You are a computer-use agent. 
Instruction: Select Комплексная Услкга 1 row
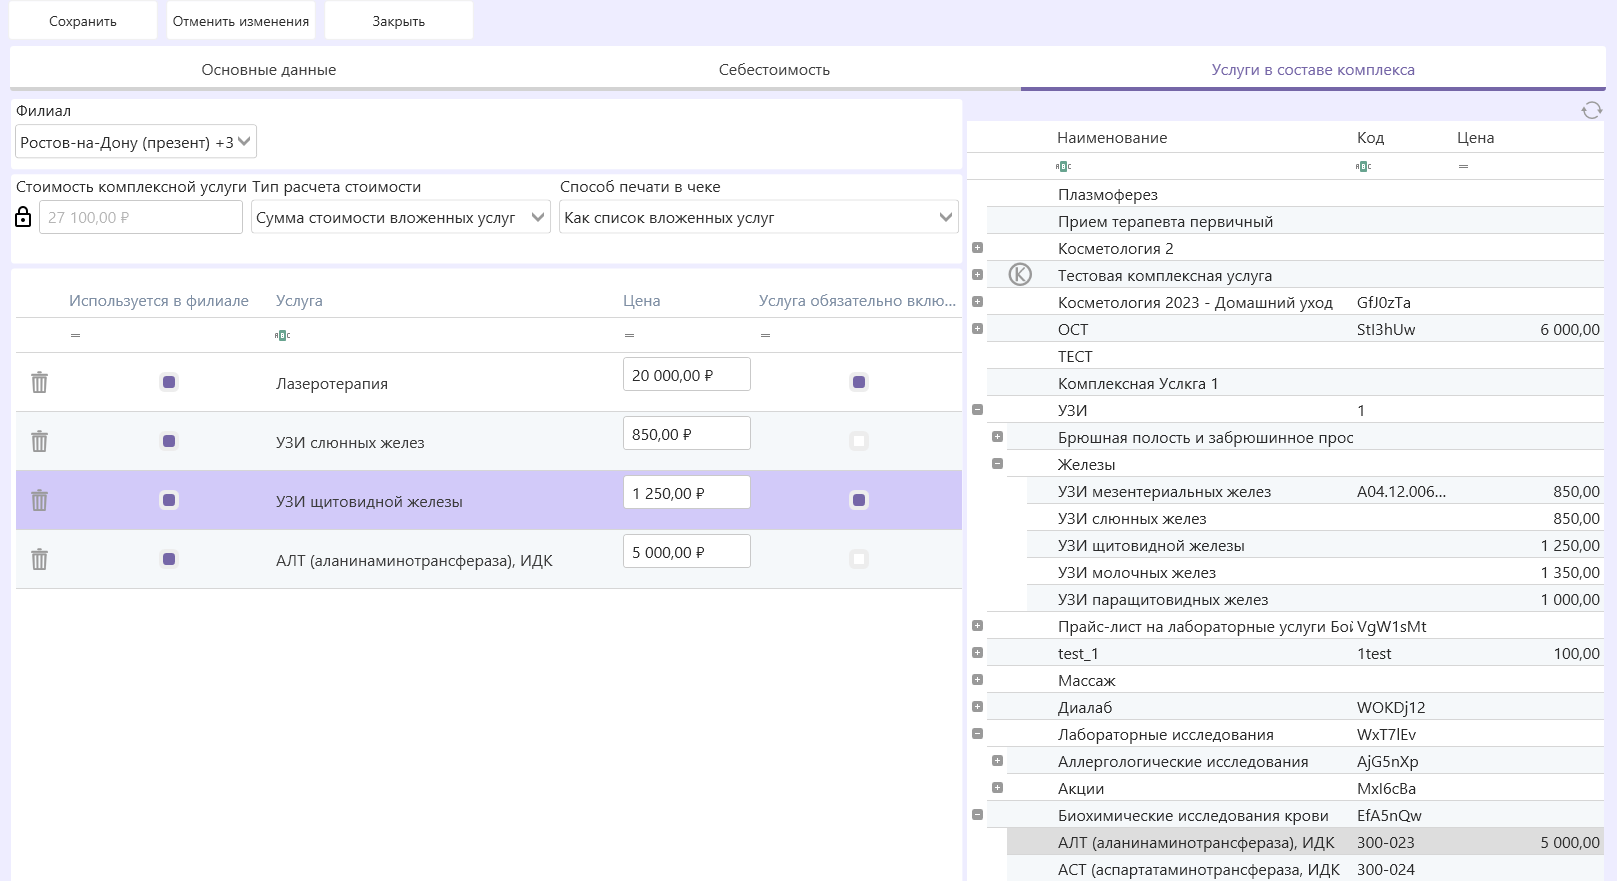pos(1296,383)
